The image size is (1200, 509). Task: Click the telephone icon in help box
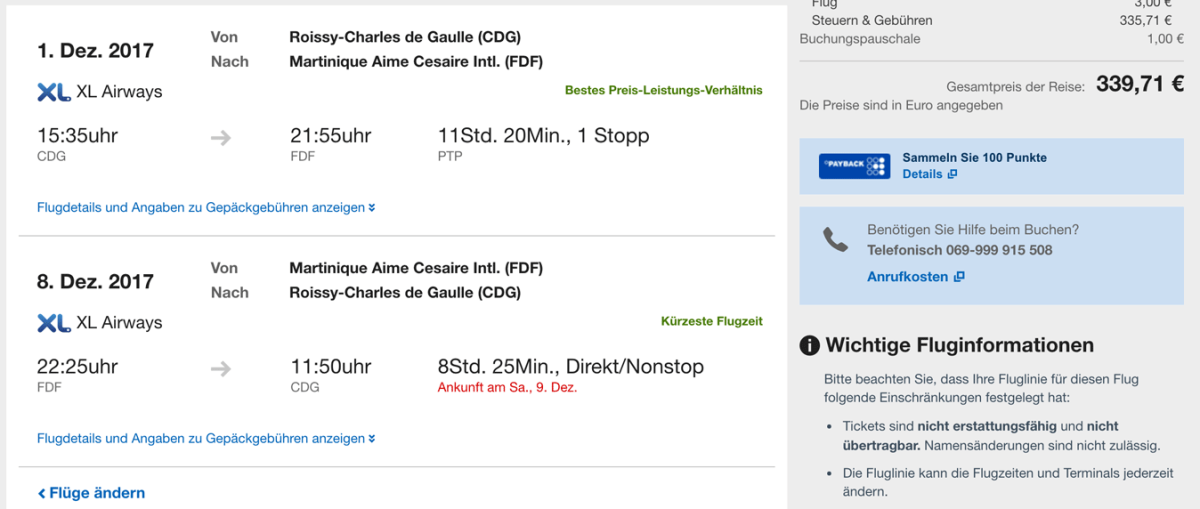(x=834, y=240)
